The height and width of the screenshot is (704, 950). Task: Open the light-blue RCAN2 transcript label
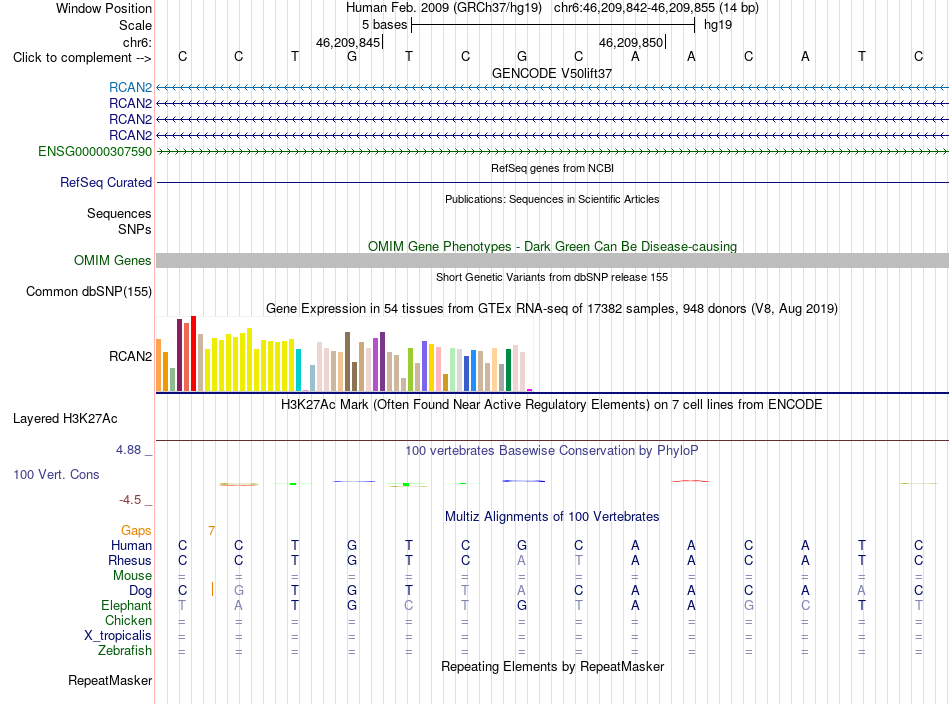130,87
